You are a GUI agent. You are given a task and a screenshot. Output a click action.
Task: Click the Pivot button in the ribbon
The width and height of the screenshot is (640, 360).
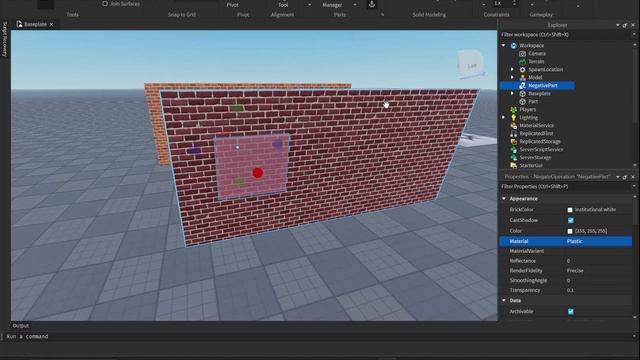[x=232, y=4]
